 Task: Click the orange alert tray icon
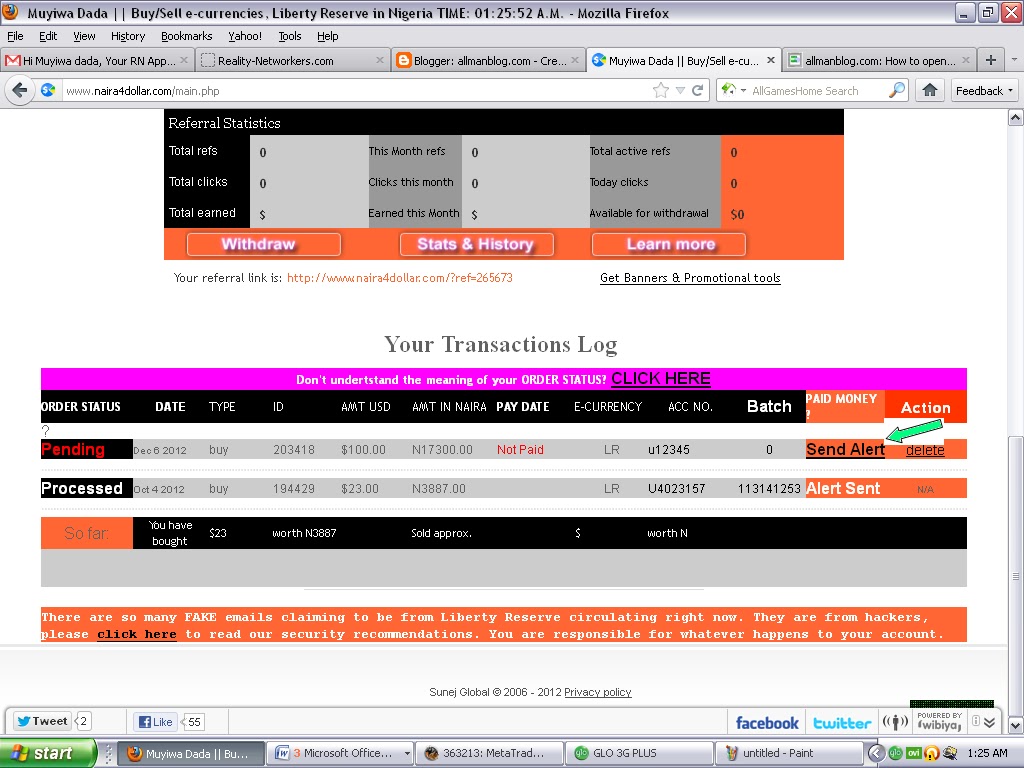[931, 753]
